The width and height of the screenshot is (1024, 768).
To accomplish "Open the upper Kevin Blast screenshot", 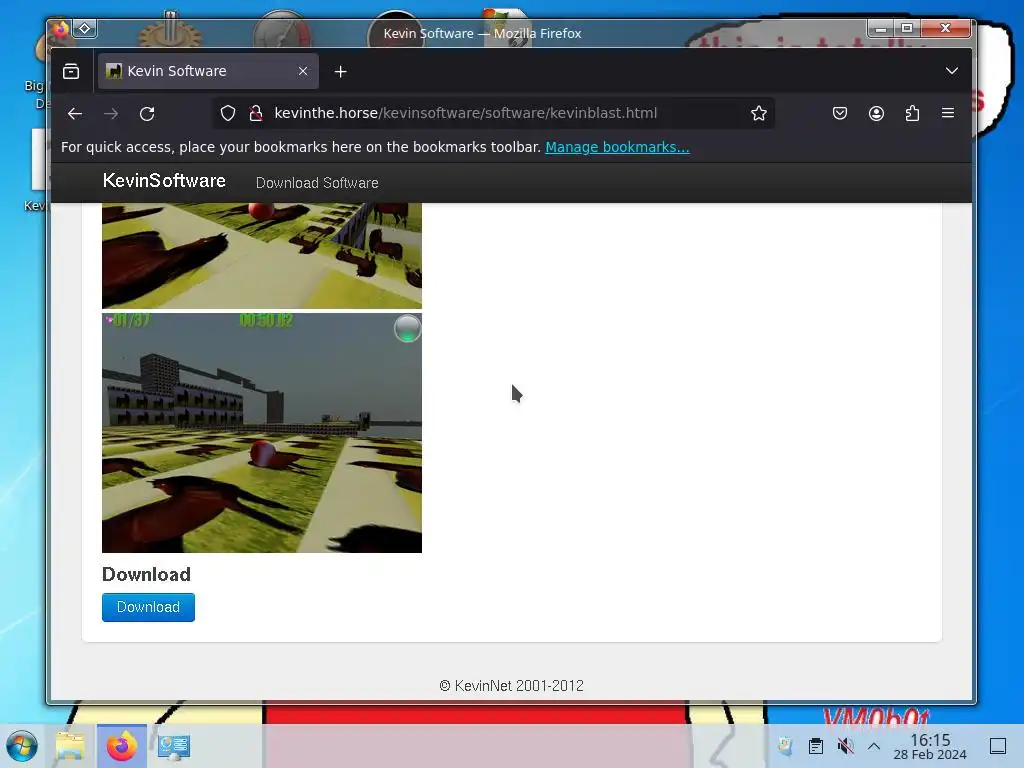I will pyautogui.click(x=262, y=255).
